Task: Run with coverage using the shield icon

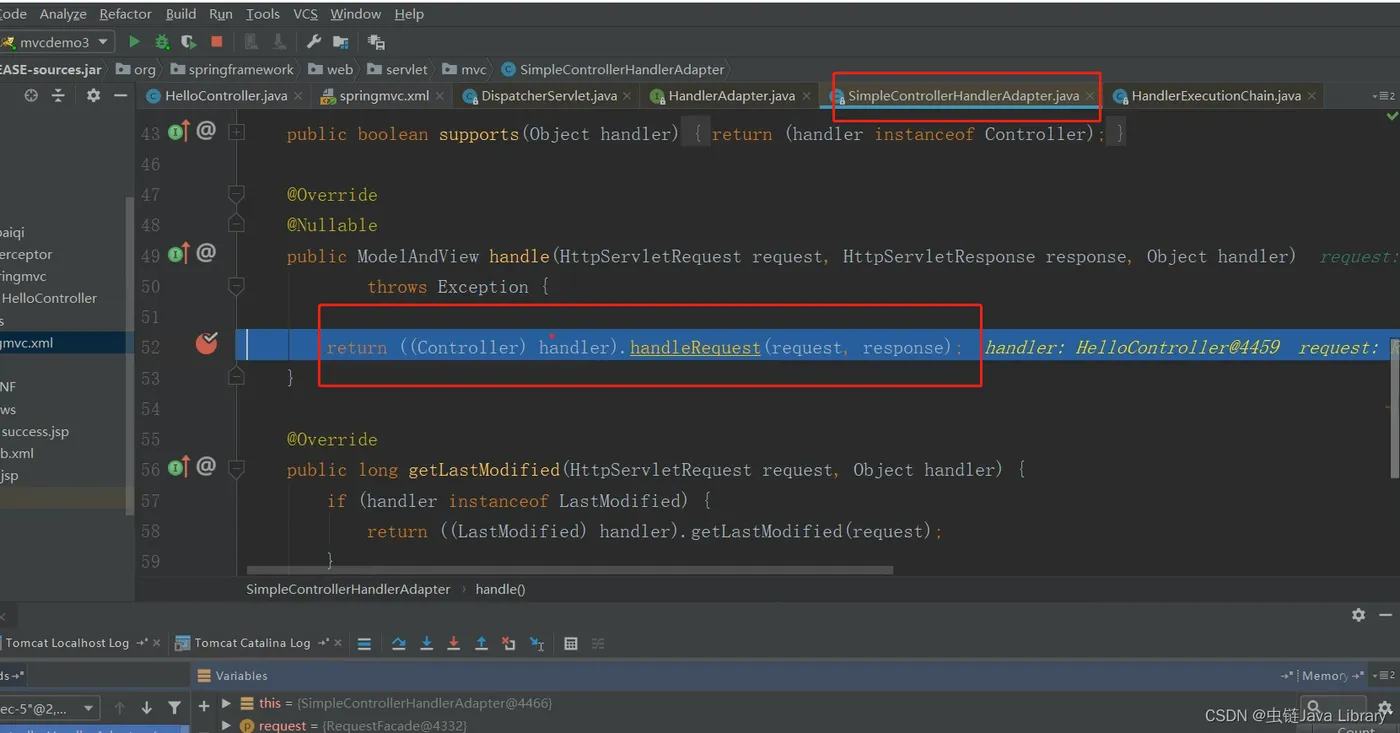Action: (x=189, y=42)
